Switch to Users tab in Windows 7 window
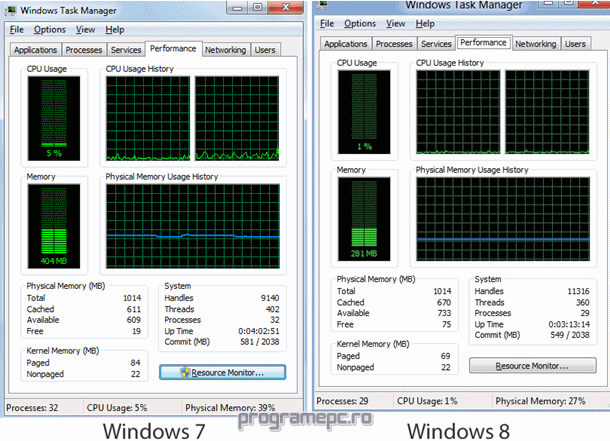Viewport: 610px width, 441px height. pos(265,50)
